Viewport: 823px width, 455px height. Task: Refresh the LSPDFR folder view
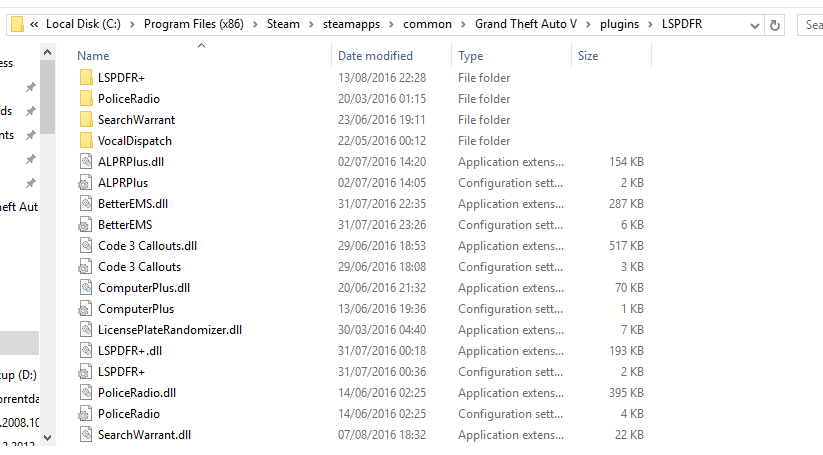(x=775, y=25)
